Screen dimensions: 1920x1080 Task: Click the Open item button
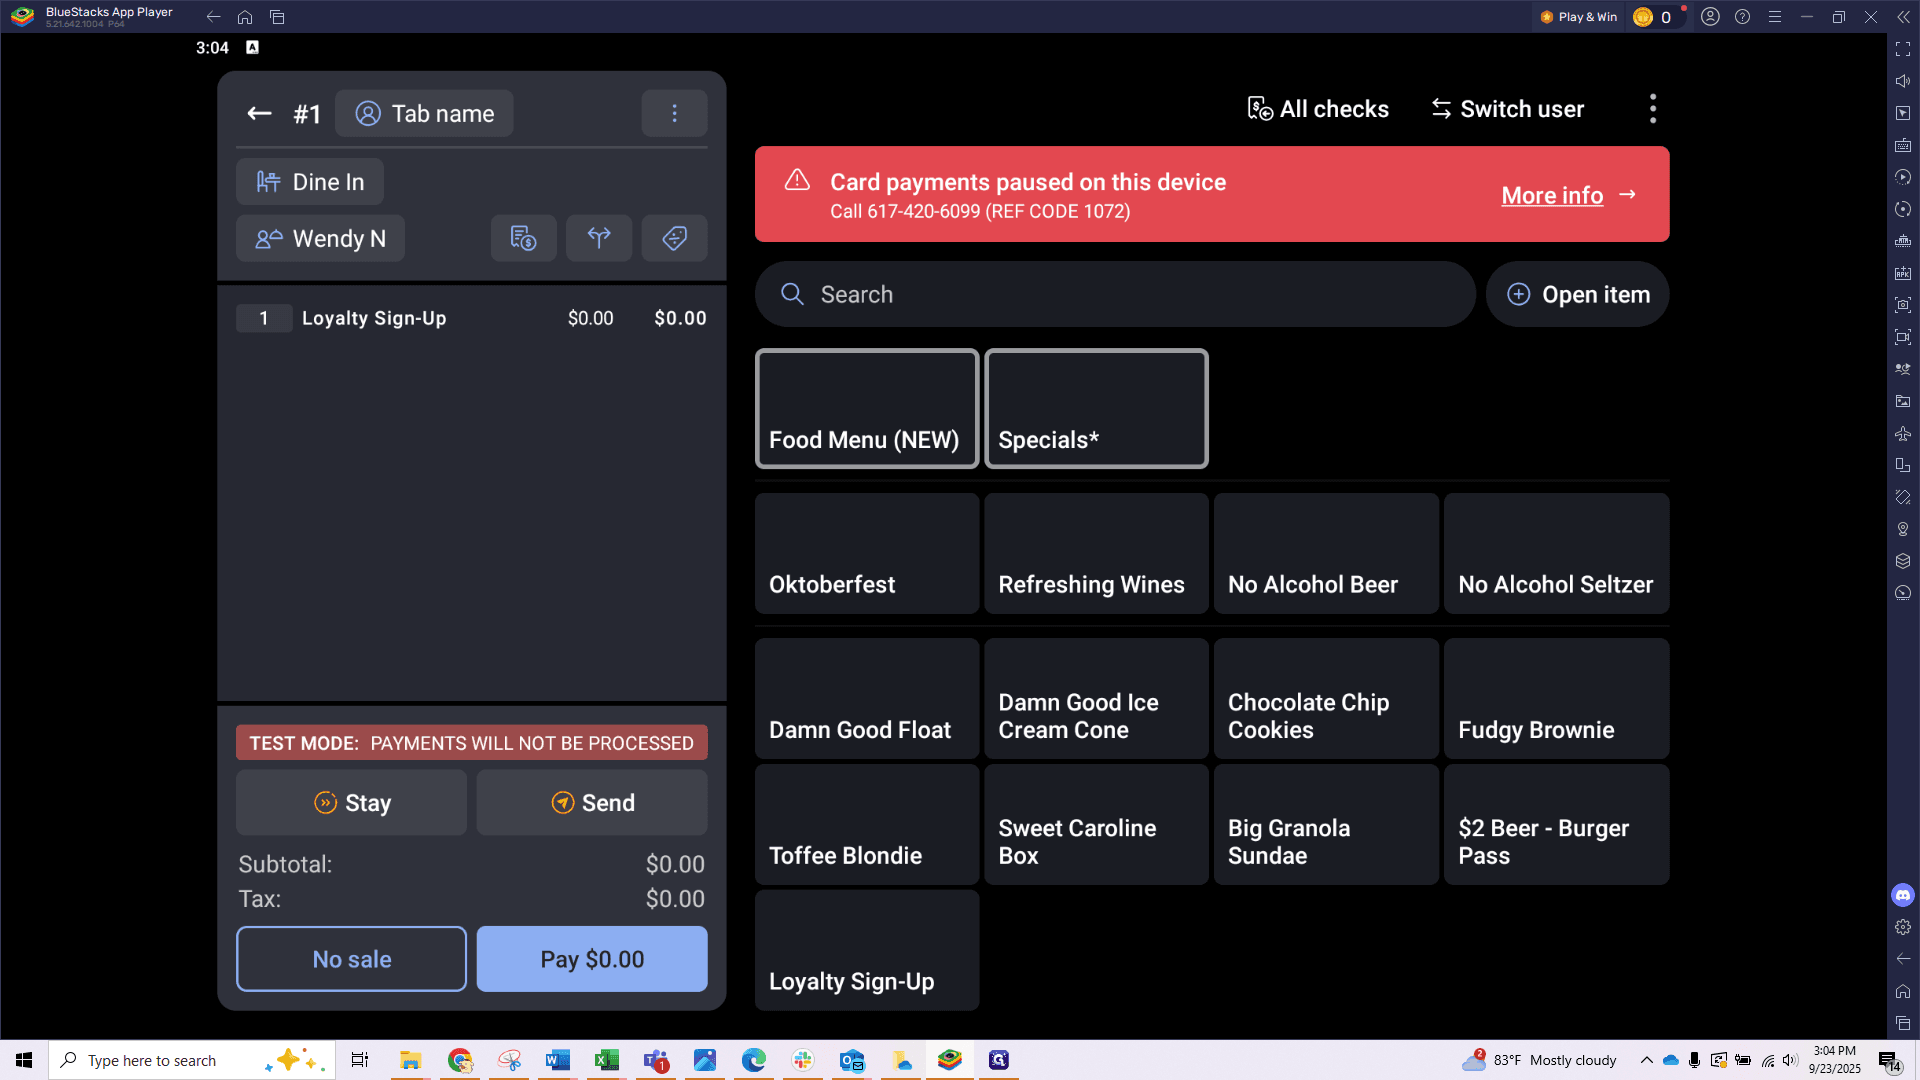tap(1577, 294)
